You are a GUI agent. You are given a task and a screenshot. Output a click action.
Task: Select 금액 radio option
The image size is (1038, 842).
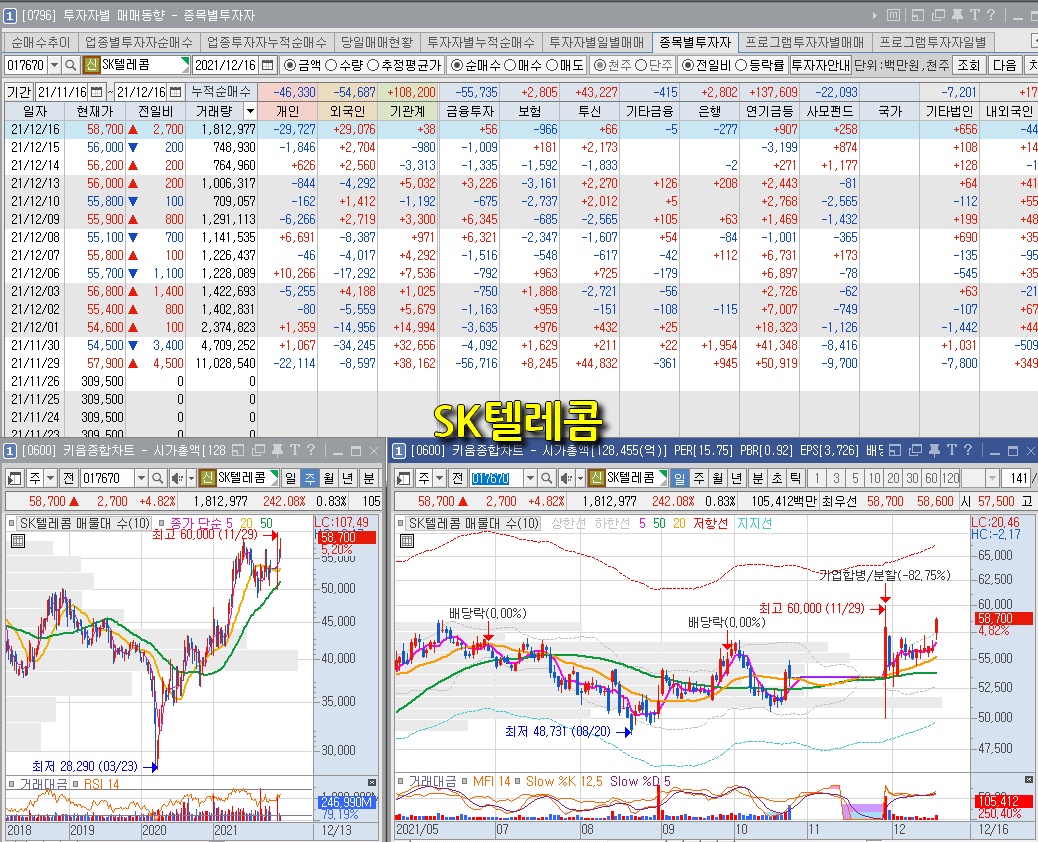[x=290, y=66]
